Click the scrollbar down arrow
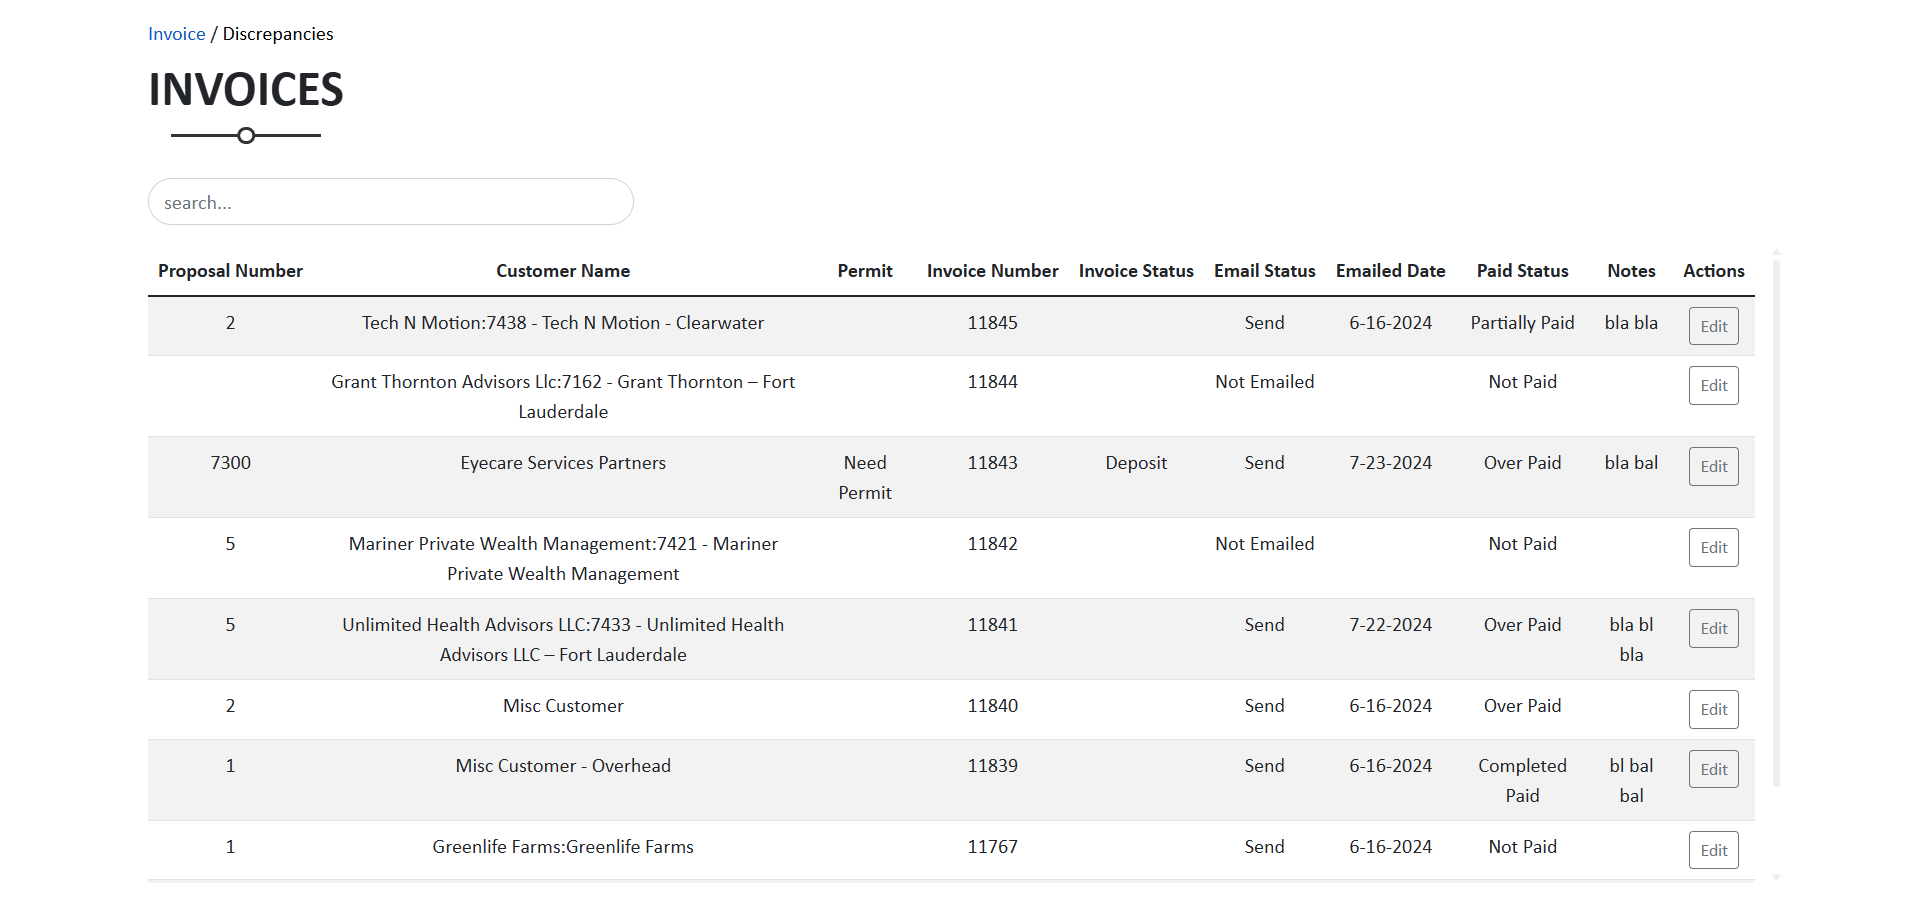The height and width of the screenshot is (905, 1916). click(x=1776, y=877)
